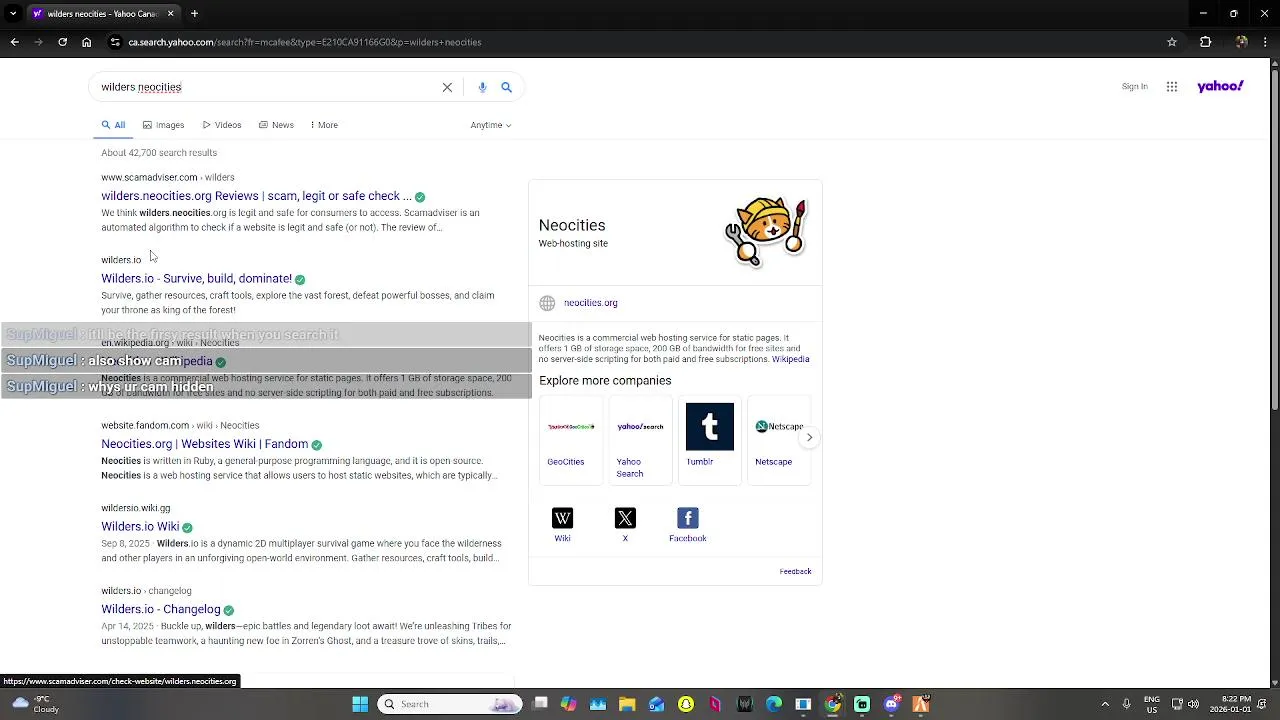Image resolution: width=1280 pixels, height=720 pixels.
Task: Click the Windows taskbar Search box
Action: (450, 704)
